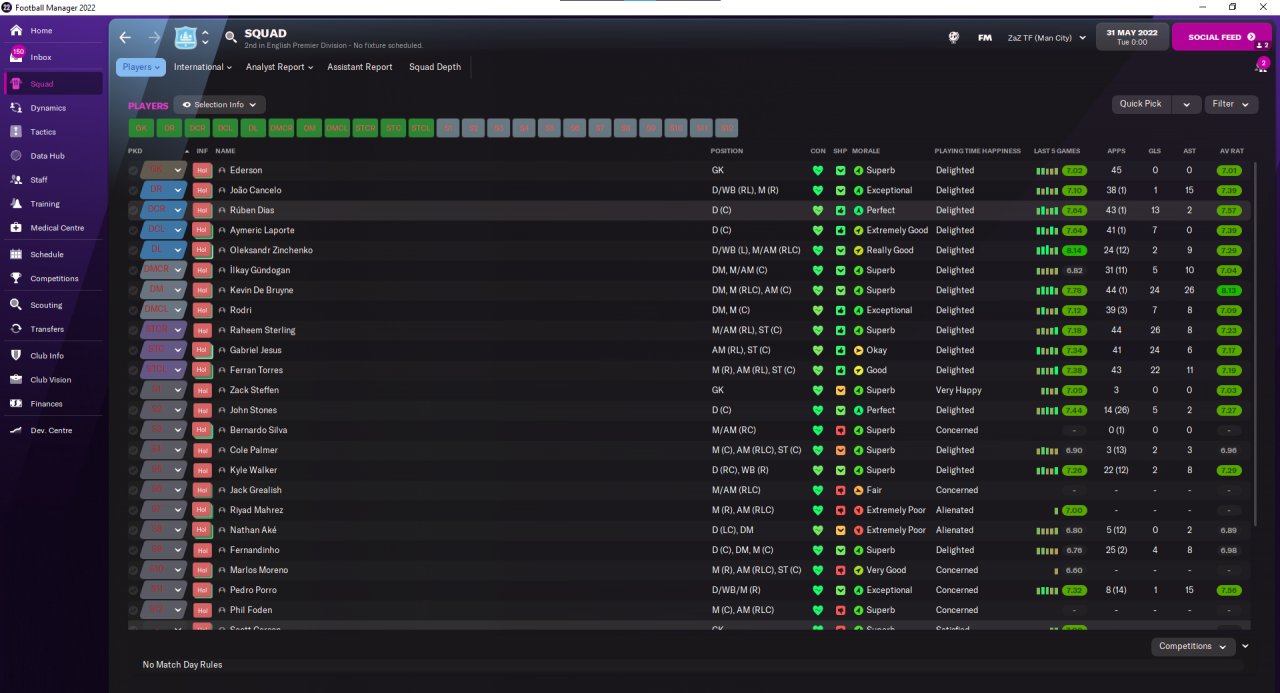Open Club Vision
The height and width of the screenshot is (693, 1280).
(x=52, y=380)
